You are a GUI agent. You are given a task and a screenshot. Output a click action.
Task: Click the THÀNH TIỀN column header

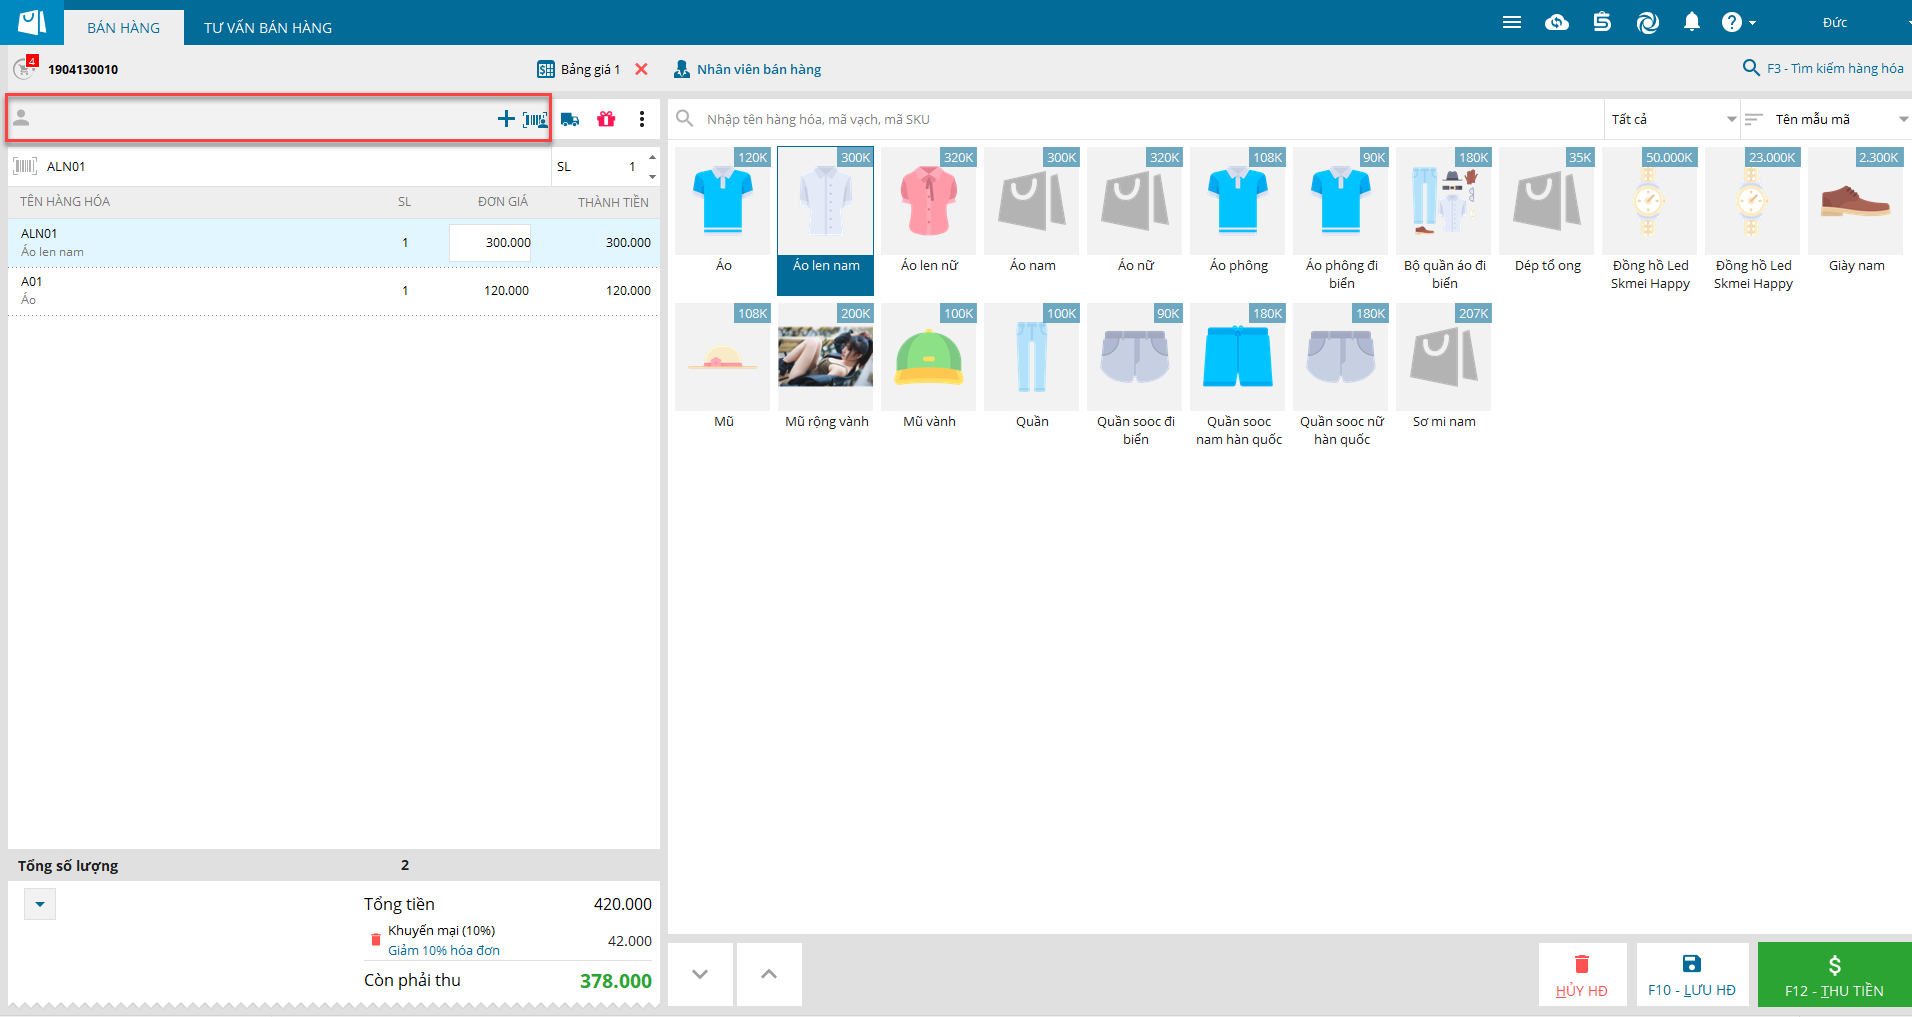tap(613, 202)
